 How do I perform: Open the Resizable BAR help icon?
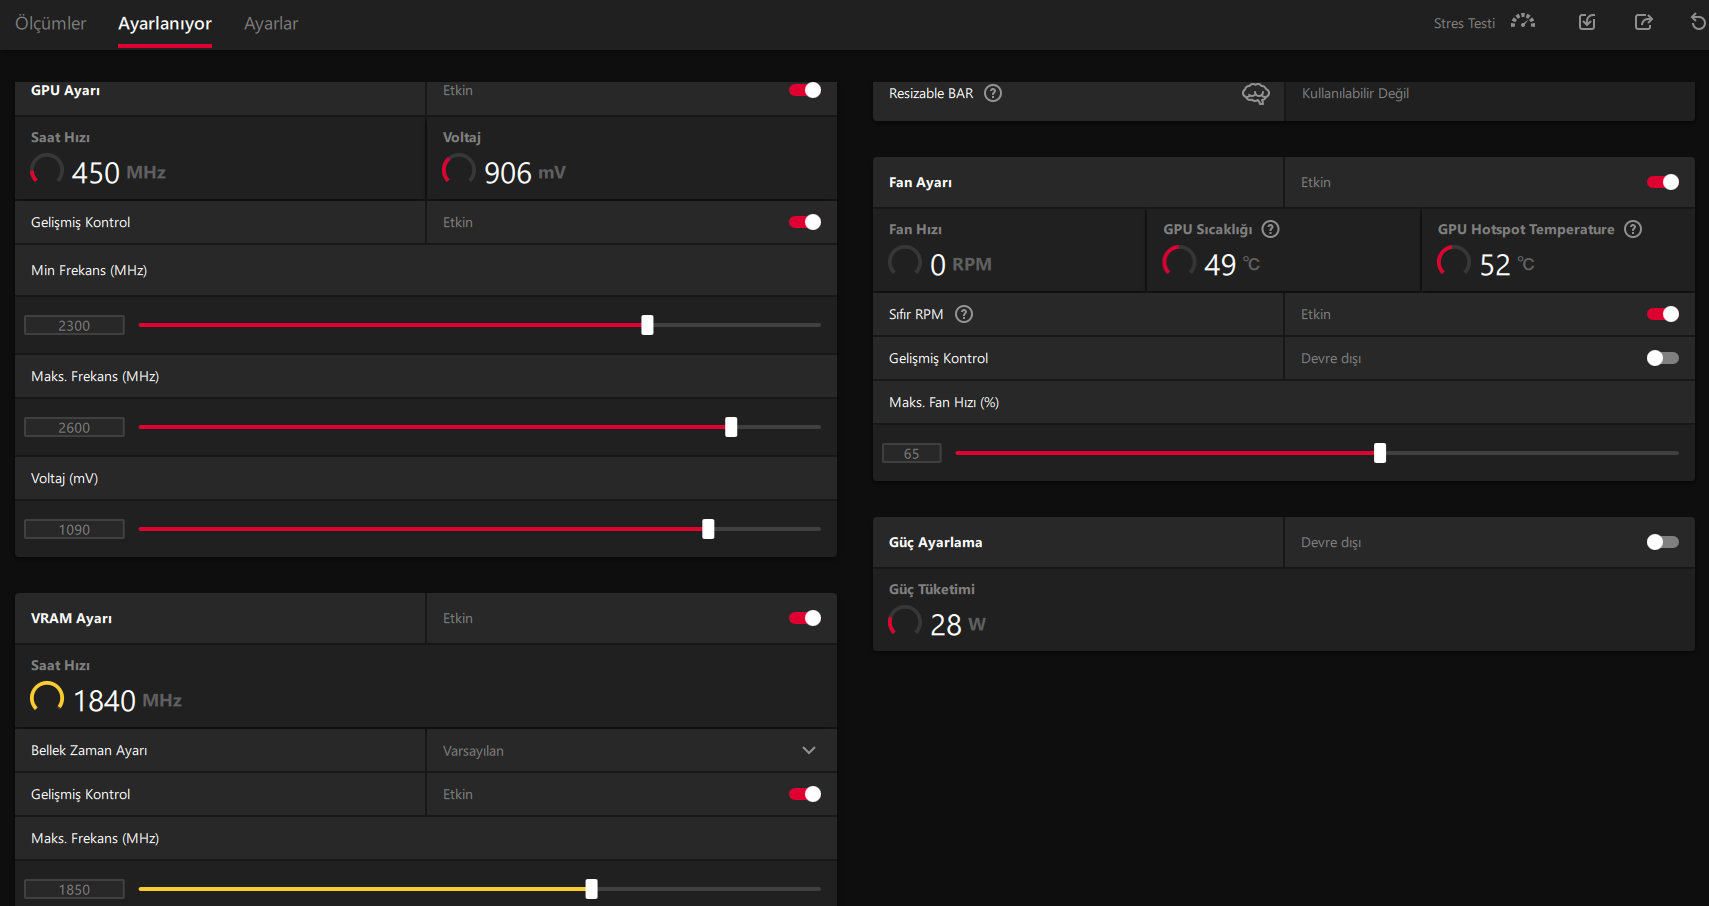pos(993,93)
